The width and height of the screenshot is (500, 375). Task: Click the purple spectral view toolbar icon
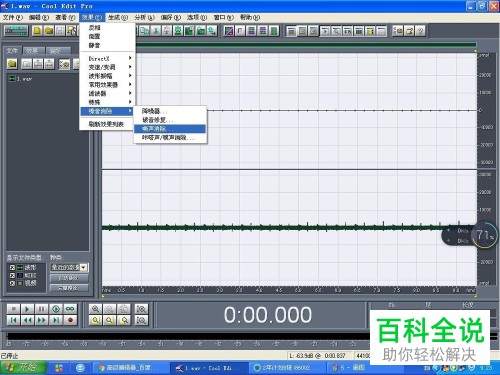pos(229,31)
